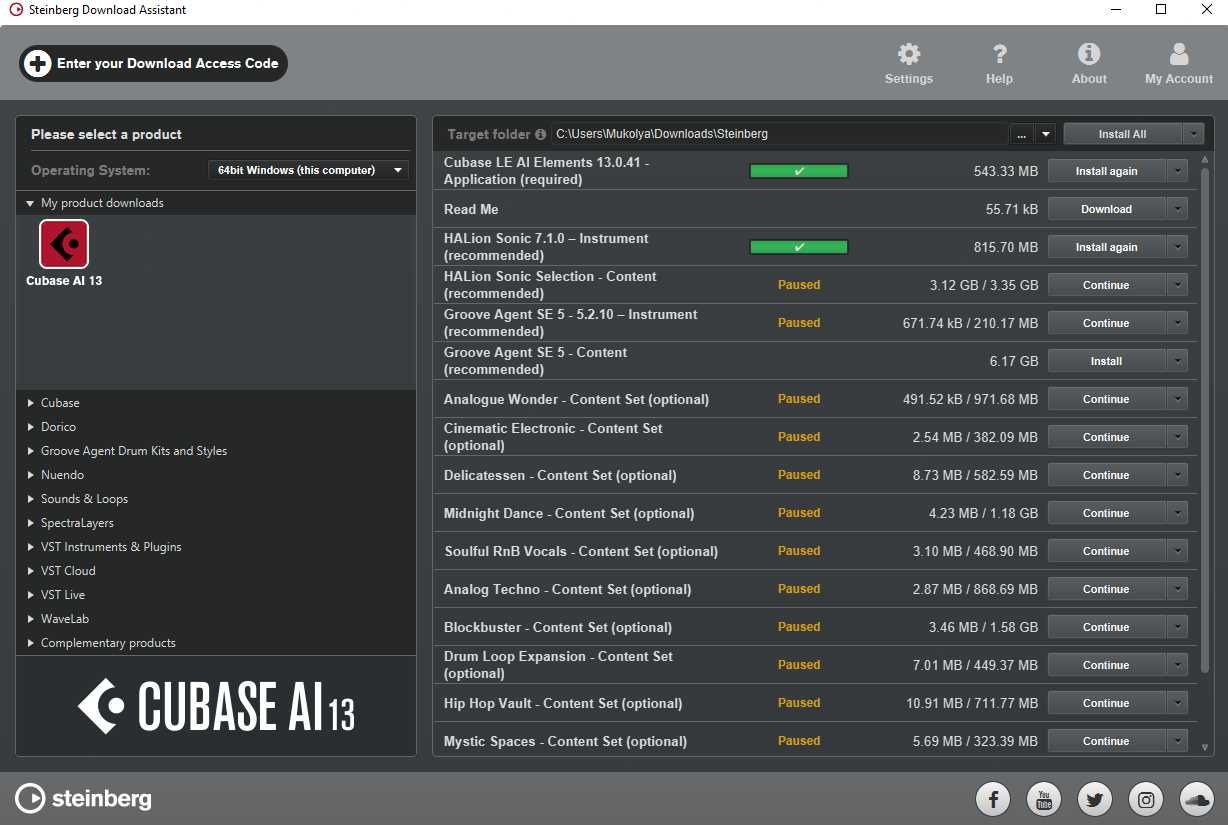Open the About info icon
Image resolution: width=1228 pixels, height=825 pixels.
(x=1089, y=54)
